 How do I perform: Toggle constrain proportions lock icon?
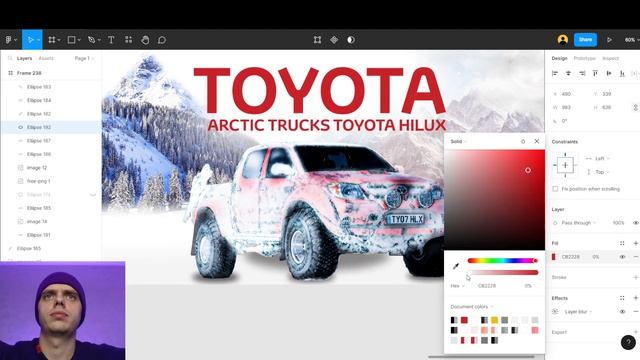point(635,107)
